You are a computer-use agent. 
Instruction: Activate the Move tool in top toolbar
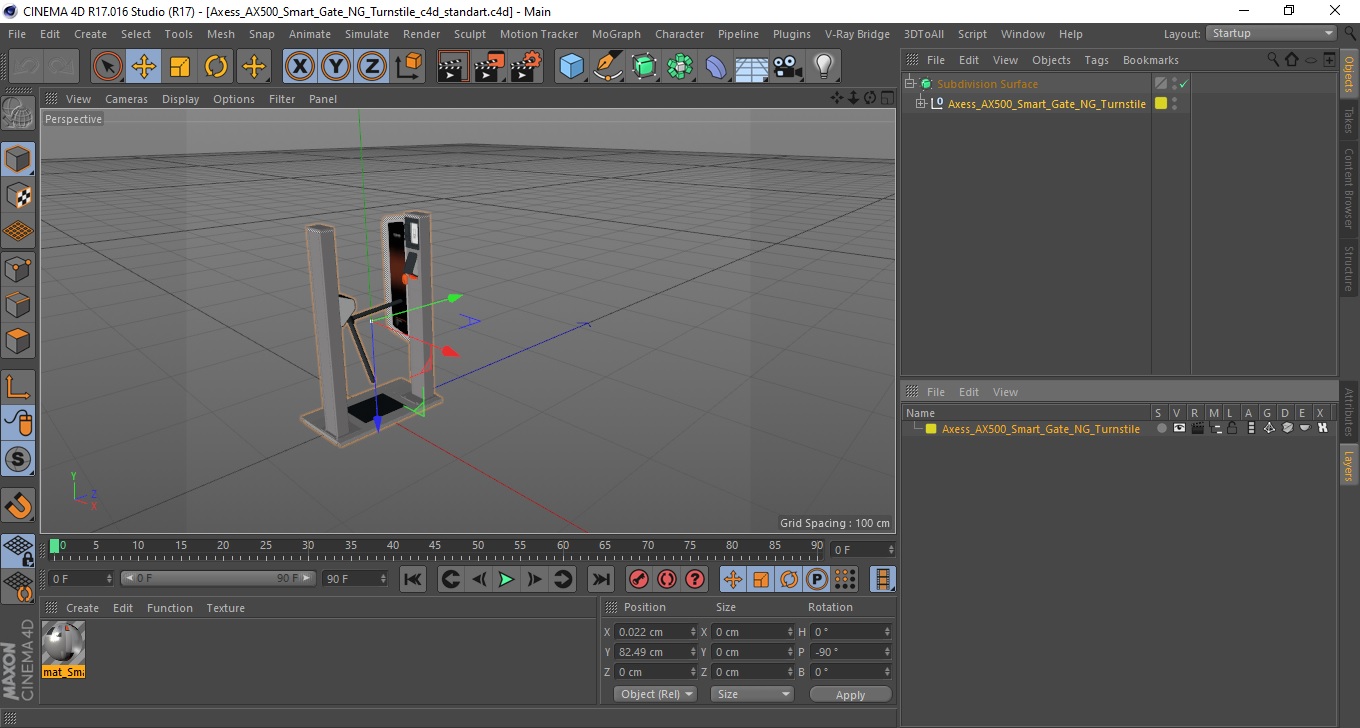click(x=144, y=67)
